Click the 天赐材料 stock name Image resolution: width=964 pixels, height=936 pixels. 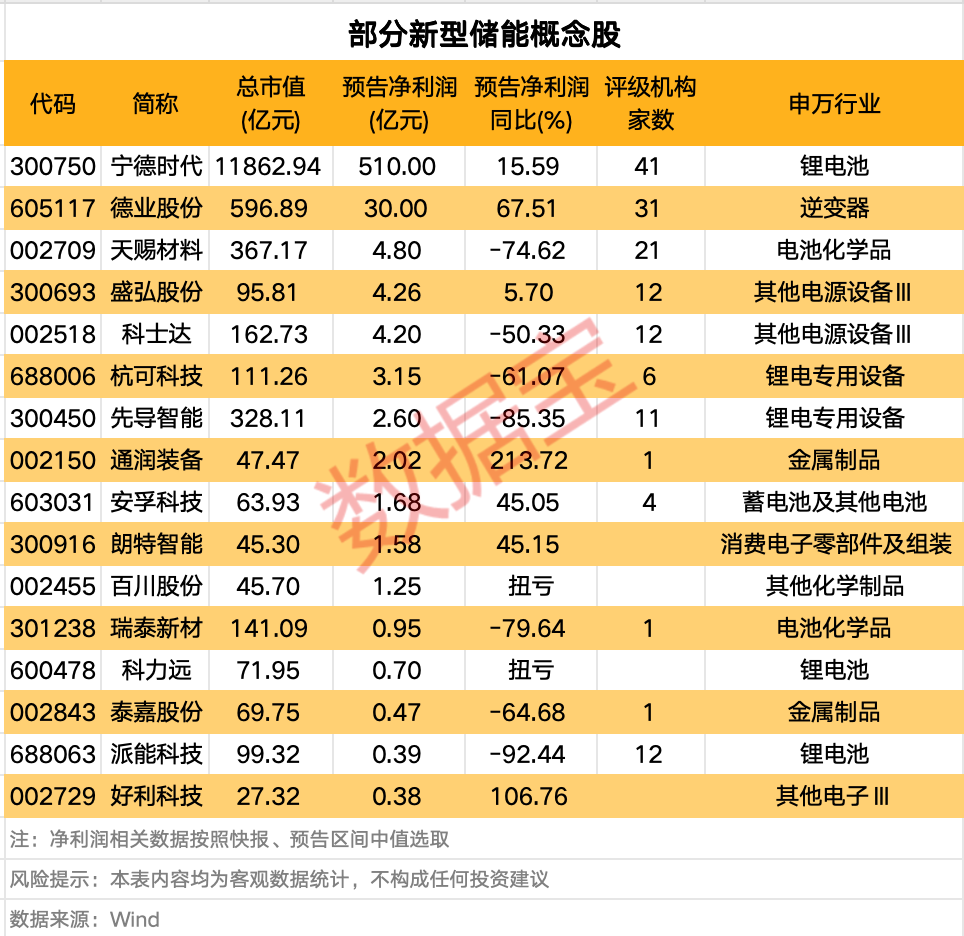(156, 250)
